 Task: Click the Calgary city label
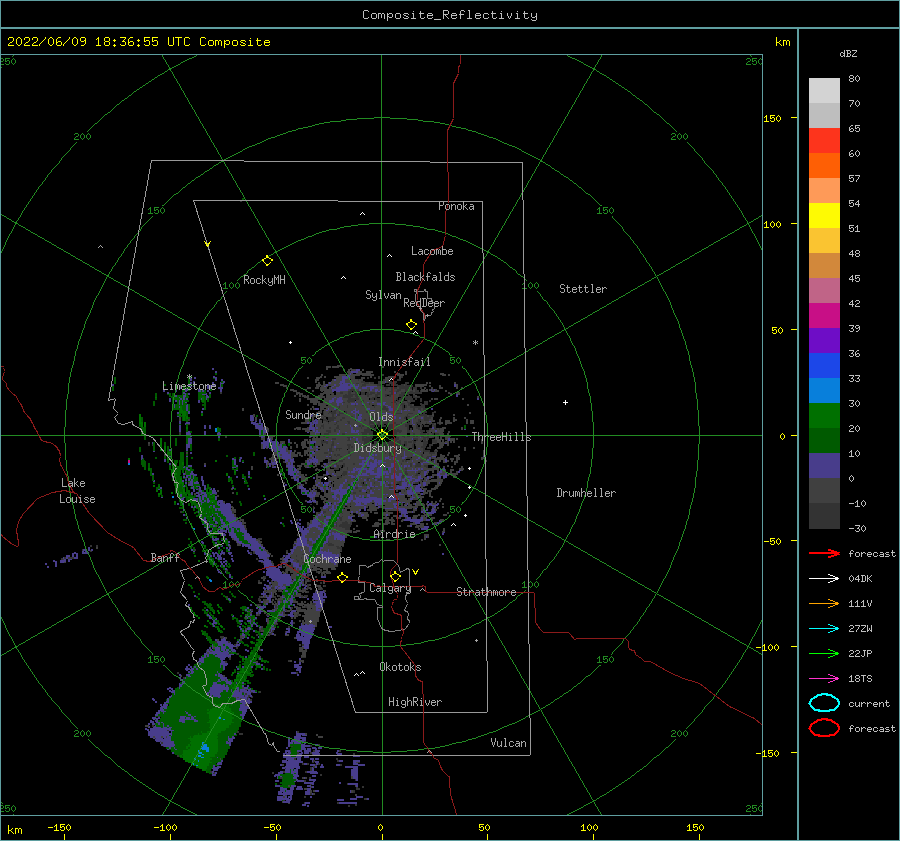tap(390, 588)
